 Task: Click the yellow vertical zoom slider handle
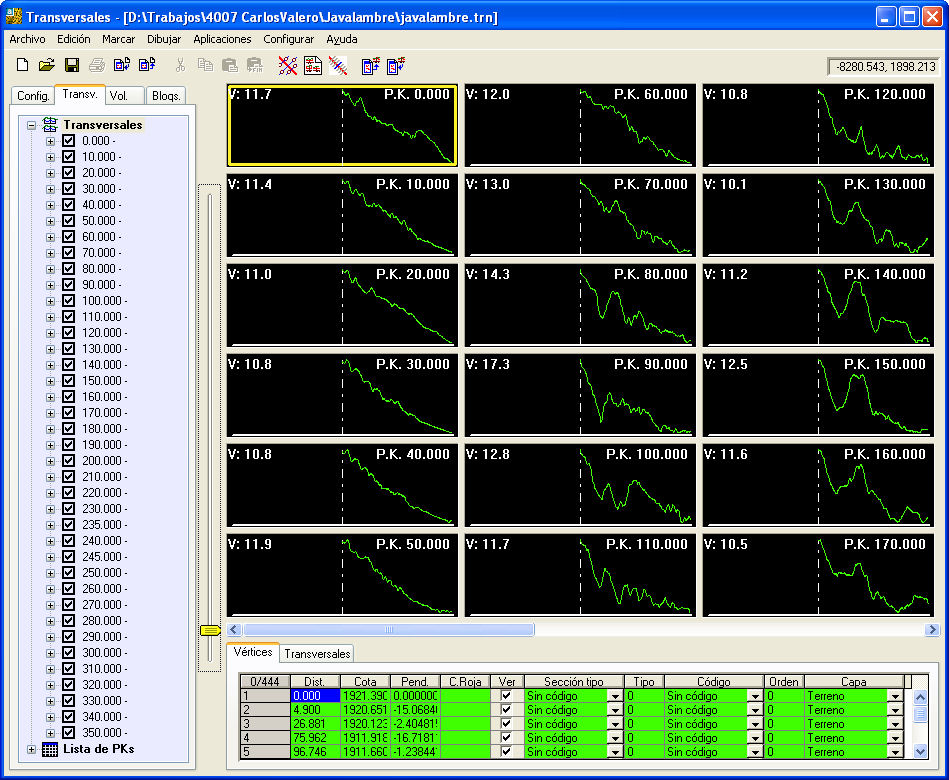tap(209, 631)
